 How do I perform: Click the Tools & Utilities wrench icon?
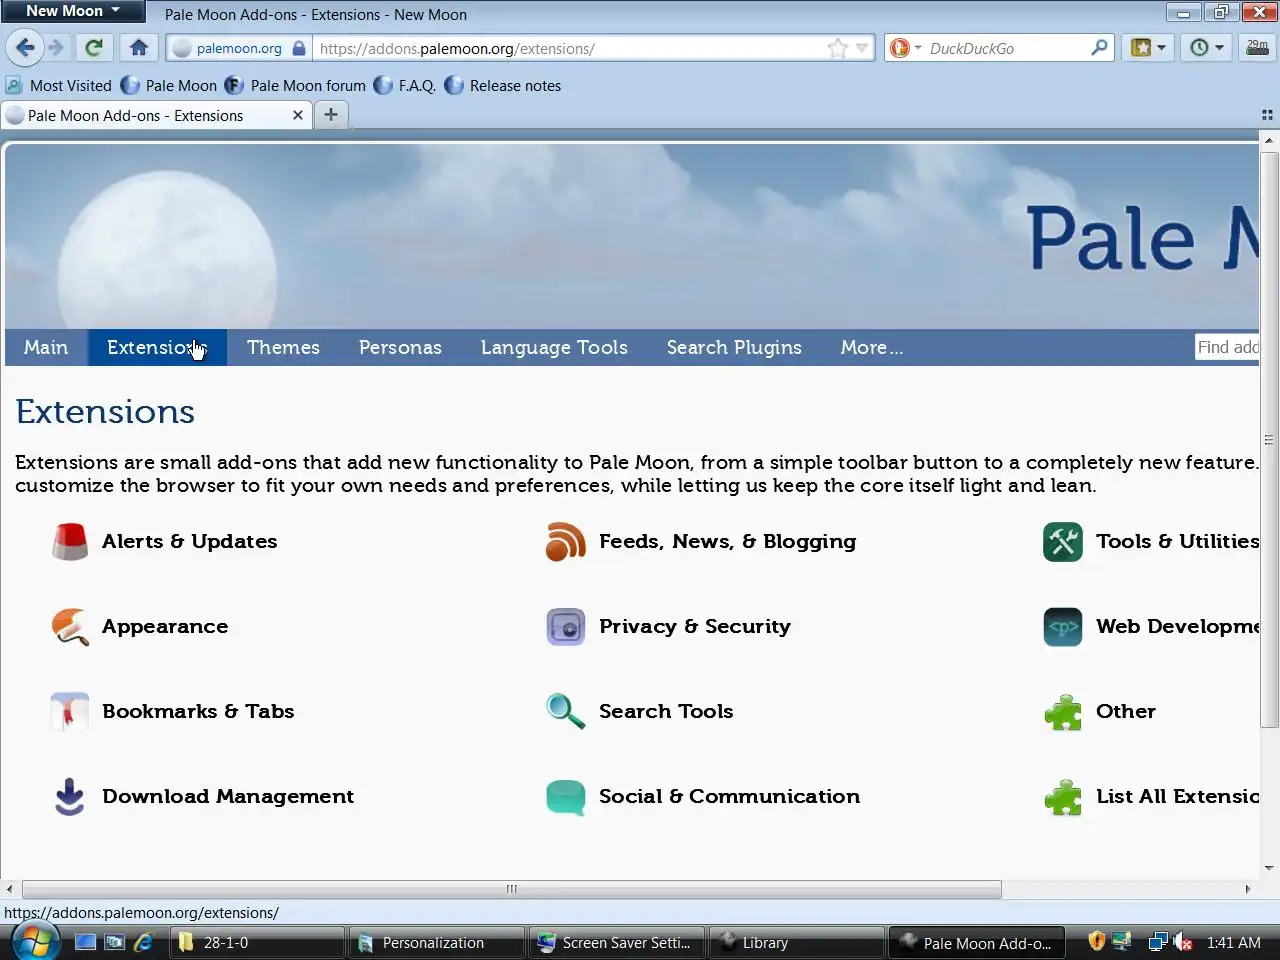tap(1063, 541)
